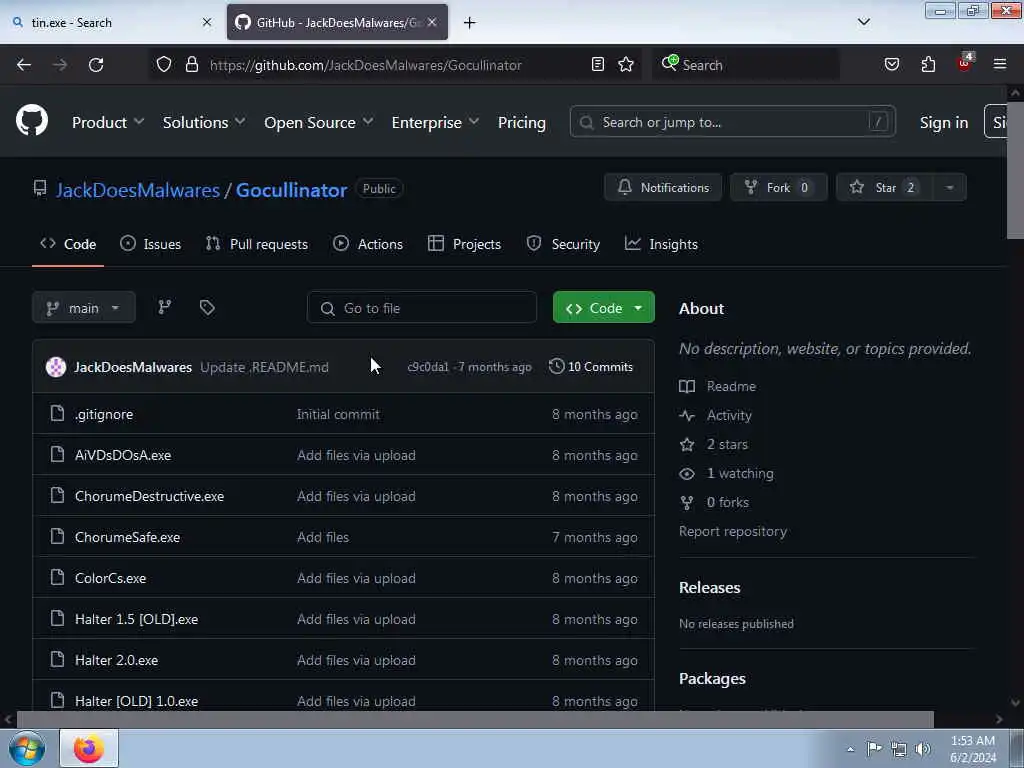This screenshot has width=1024, height=768.
Task: Switch to the Projects tab
Action: (464, 244)
